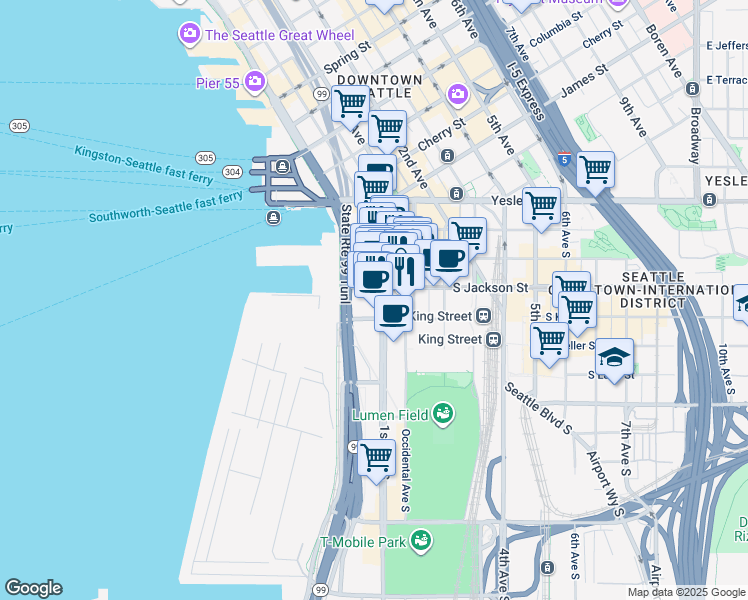This screenshot has width=748, height=600.
Task: Click transit stop icon at right end of Yesler
Action: pyautogui.click(x=709, y=199)
